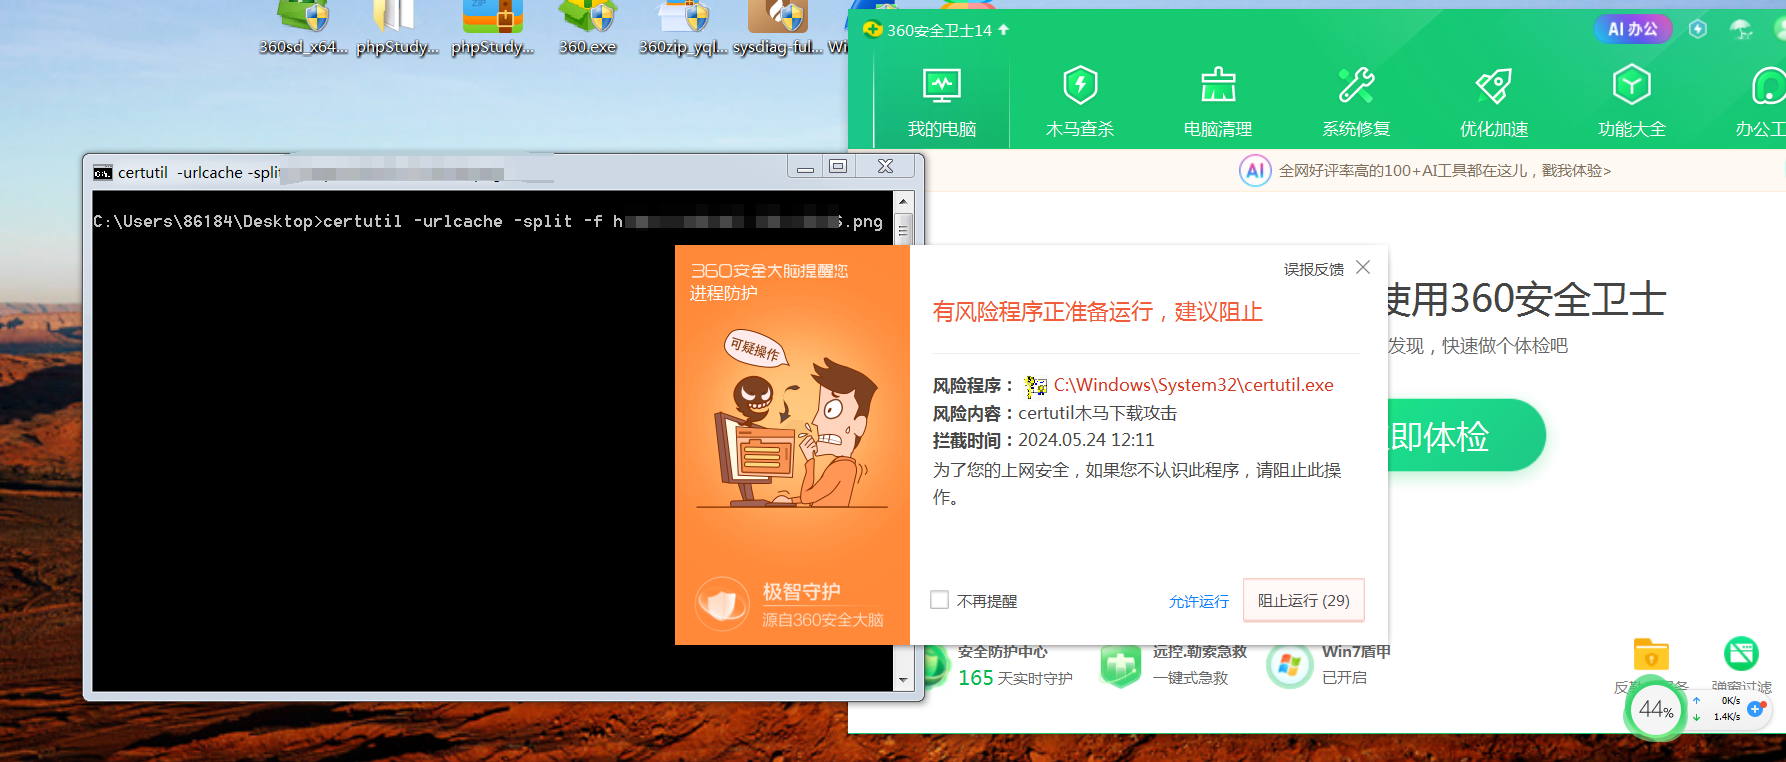Close the 360 risk warning popup
Viewport: 1786px width, 762px height.
point(1363,267)
